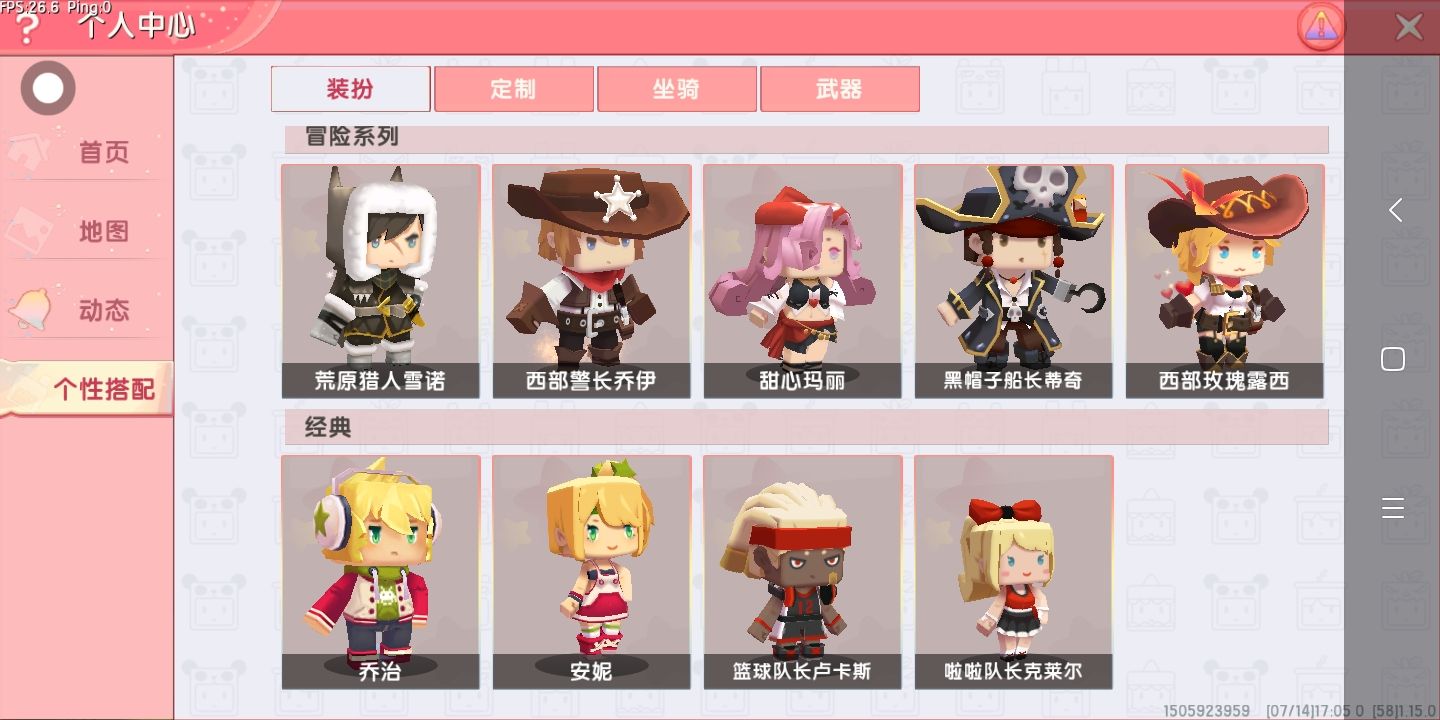Screen dimensions: 1440x720
Task: Choose the 篮球队长卢卡斯 skin
Action: click(x=803, y=572)
